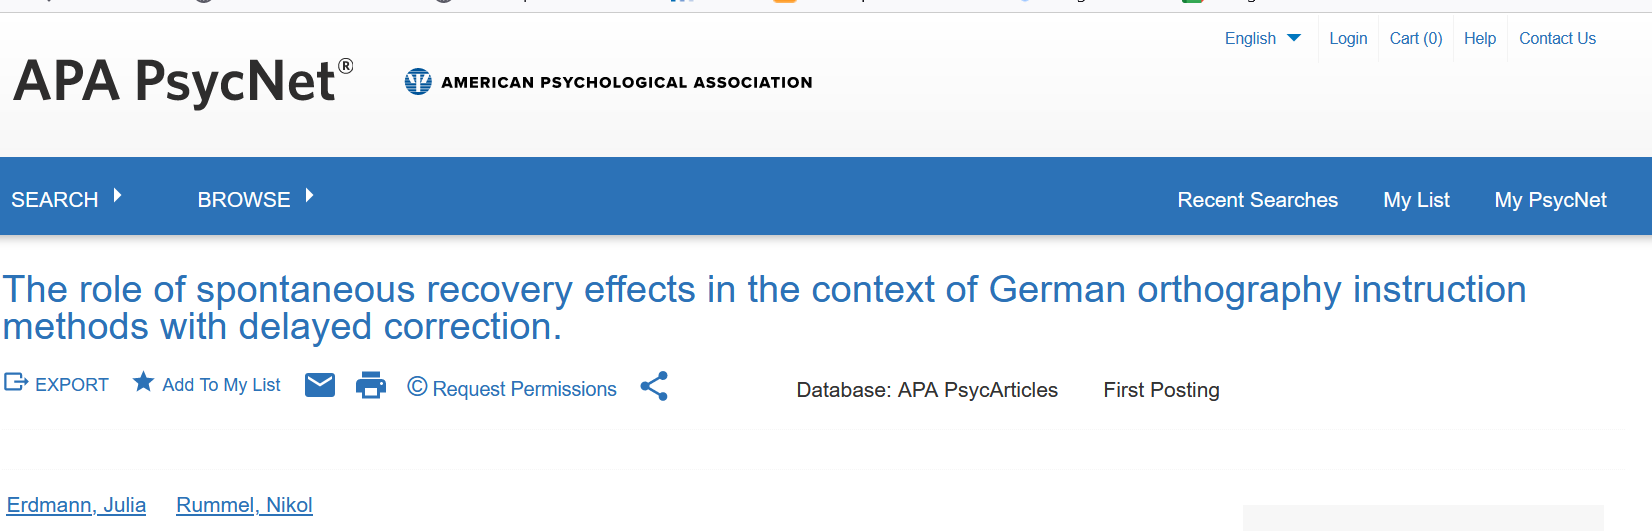The image size is (1652, 531).
Task: Expand the BROWSE menu arrow
Action: tap(309, 196)
